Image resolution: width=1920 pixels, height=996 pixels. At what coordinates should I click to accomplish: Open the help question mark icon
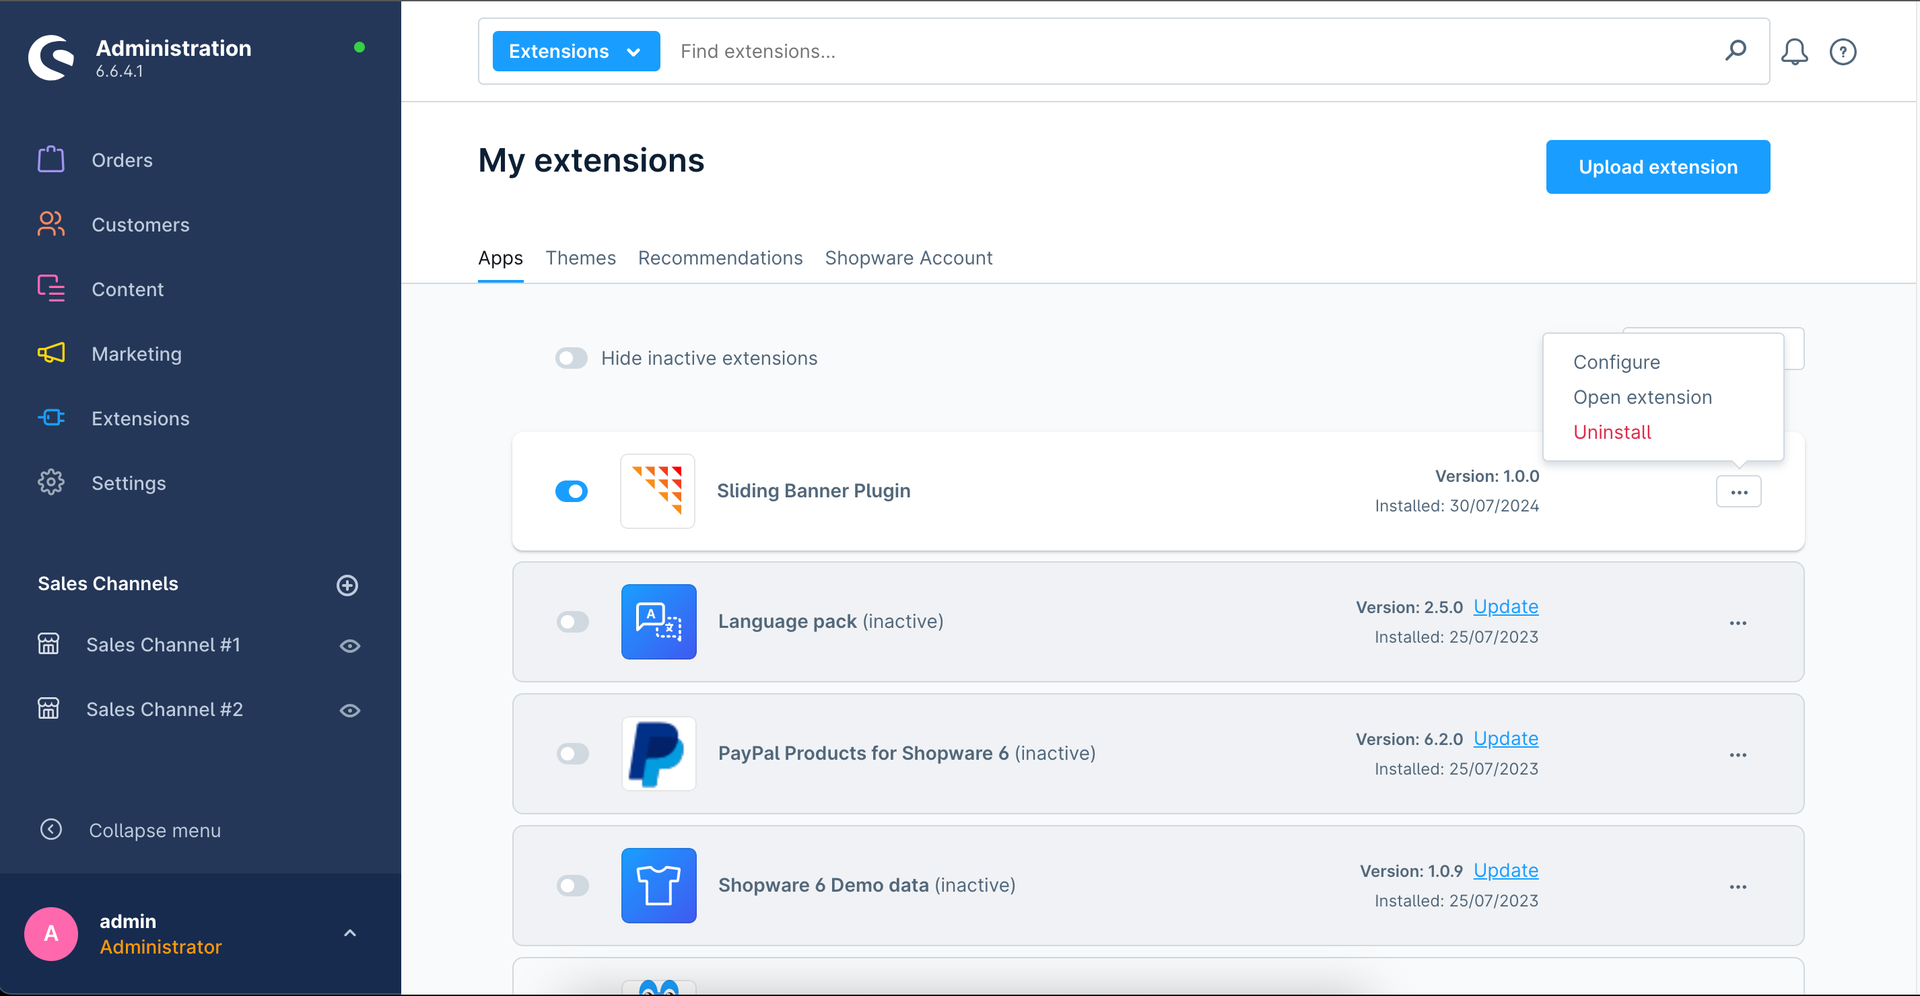tap(1842, 52)
